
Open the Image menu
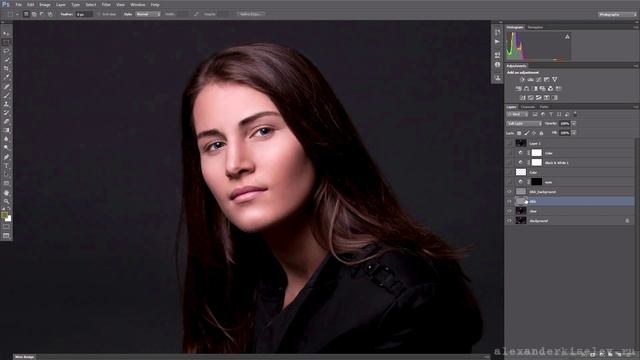(x=45, y=4)
